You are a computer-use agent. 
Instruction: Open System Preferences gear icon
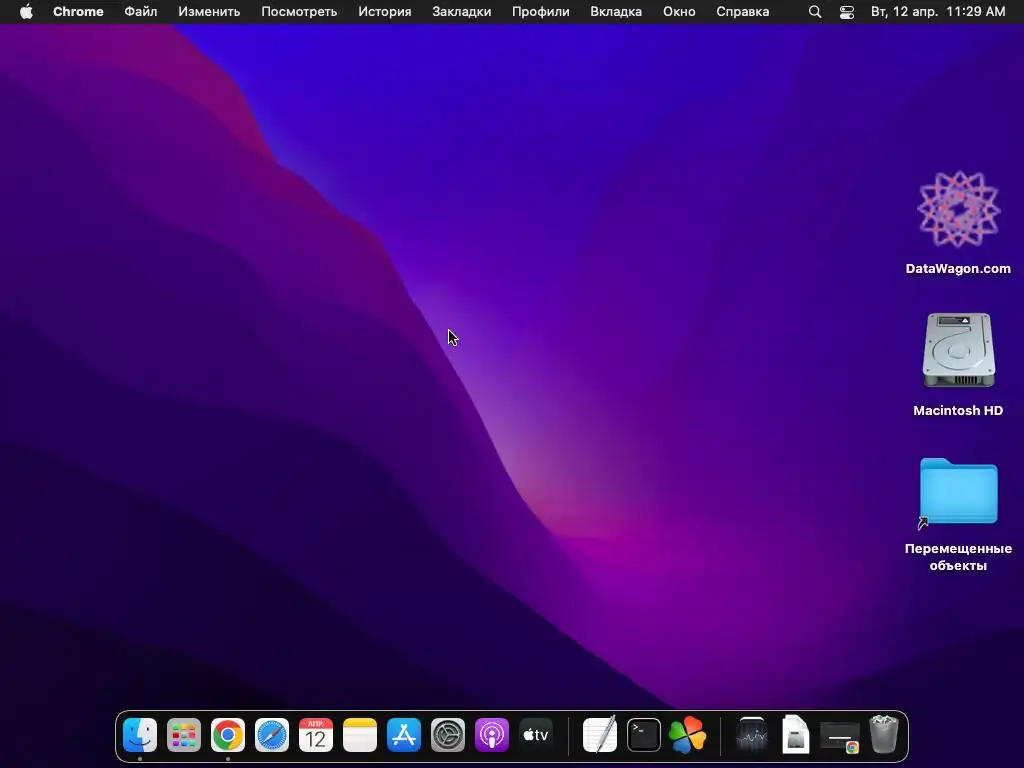coord(447,735)
